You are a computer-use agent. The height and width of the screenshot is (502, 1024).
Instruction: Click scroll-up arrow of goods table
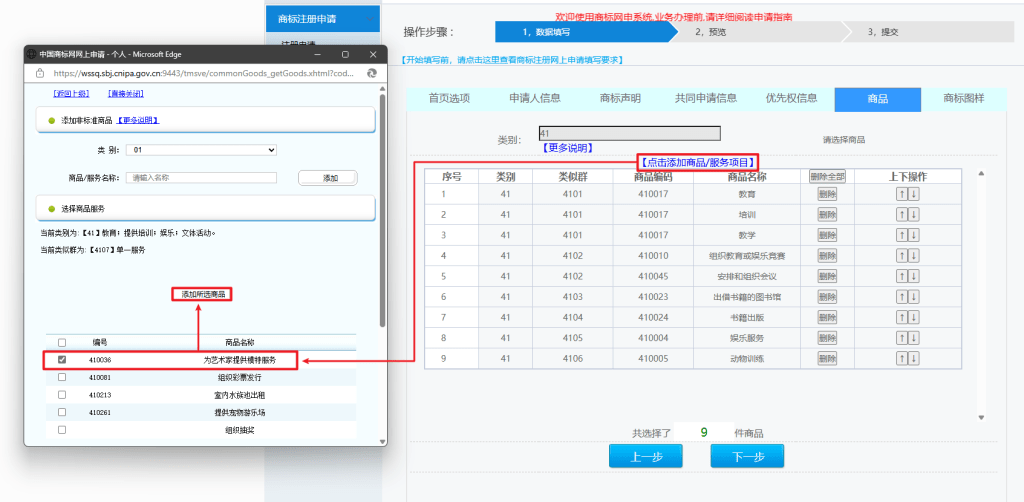pyautogui.click(x=980, y=174)
